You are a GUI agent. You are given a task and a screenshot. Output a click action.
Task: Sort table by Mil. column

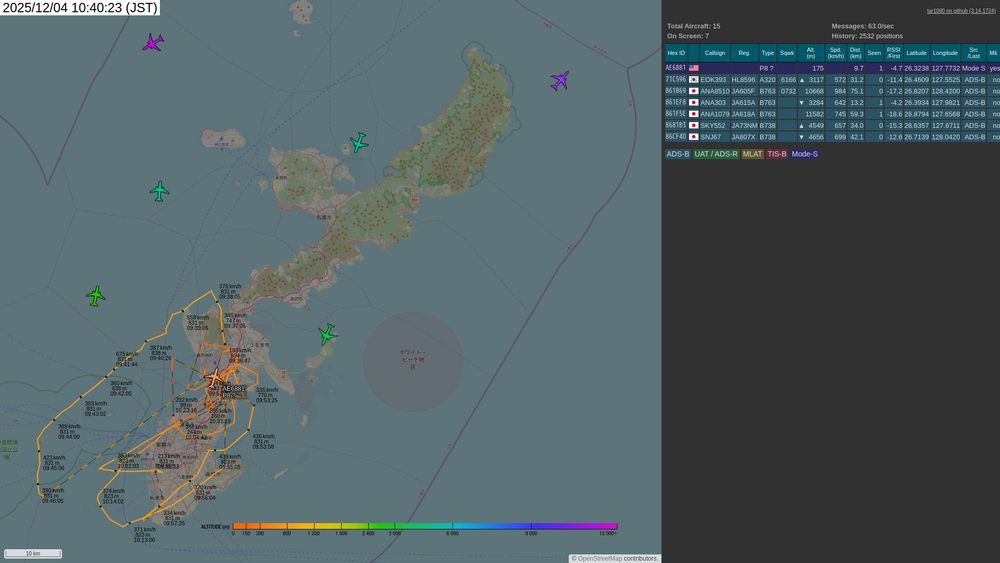point(993,53)
